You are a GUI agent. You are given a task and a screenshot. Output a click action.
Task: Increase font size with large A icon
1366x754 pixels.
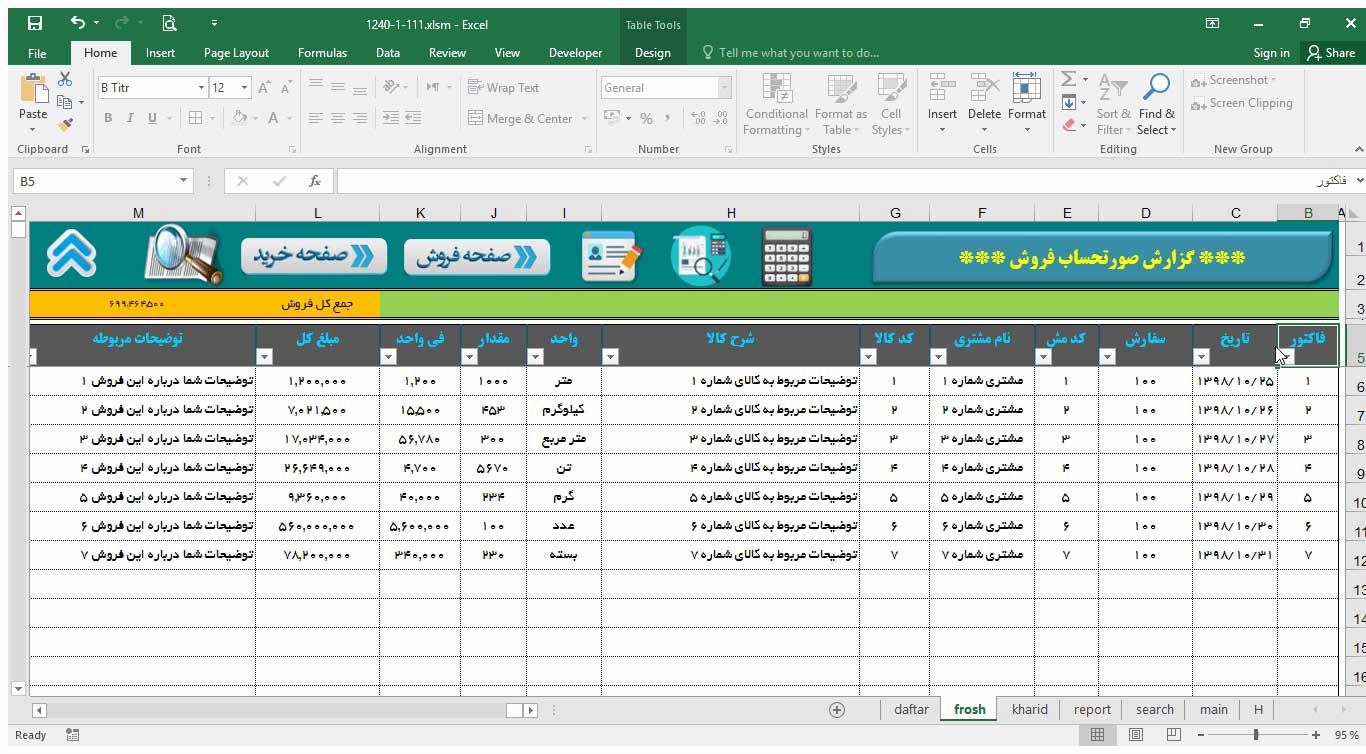coord(264,88)
